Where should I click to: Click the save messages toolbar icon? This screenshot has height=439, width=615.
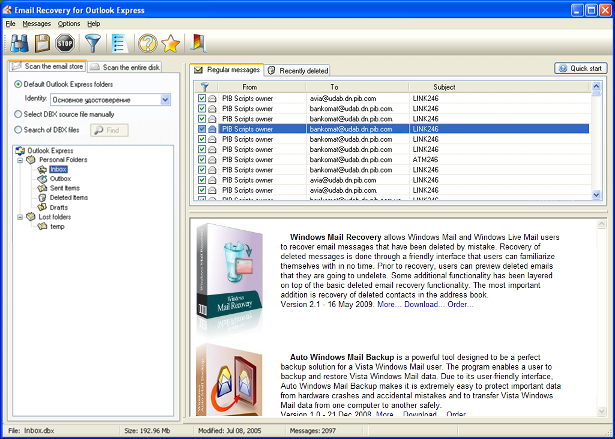point(42,43)
